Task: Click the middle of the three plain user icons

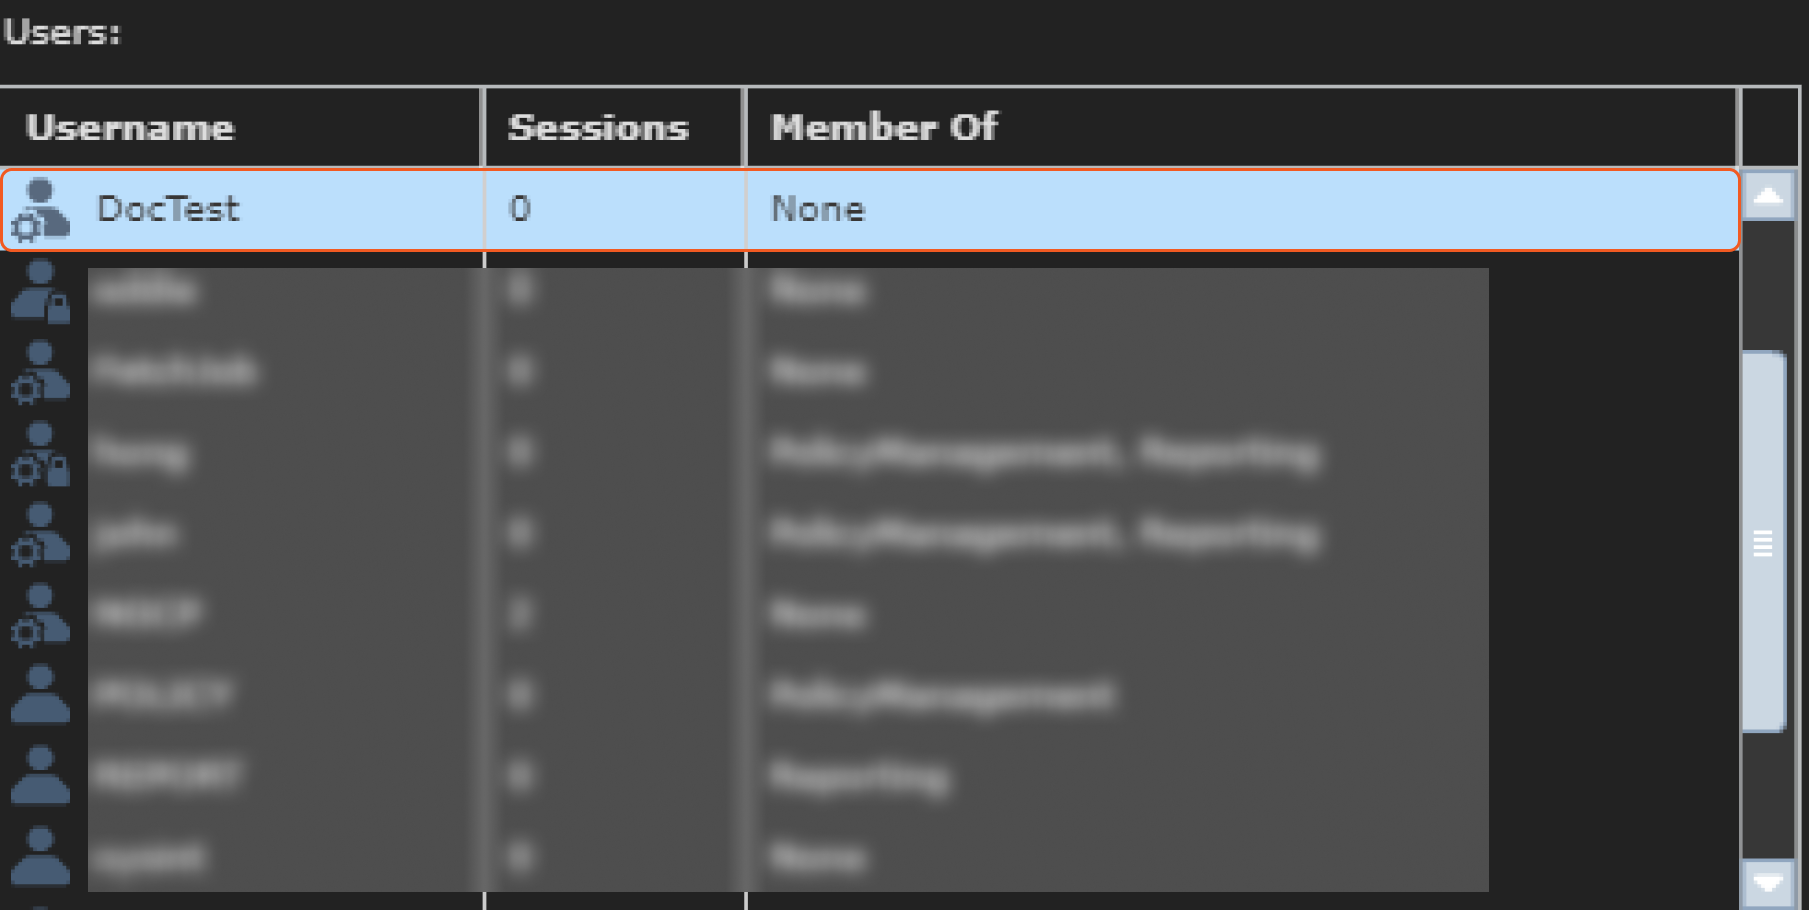Action: coord(41,775)
